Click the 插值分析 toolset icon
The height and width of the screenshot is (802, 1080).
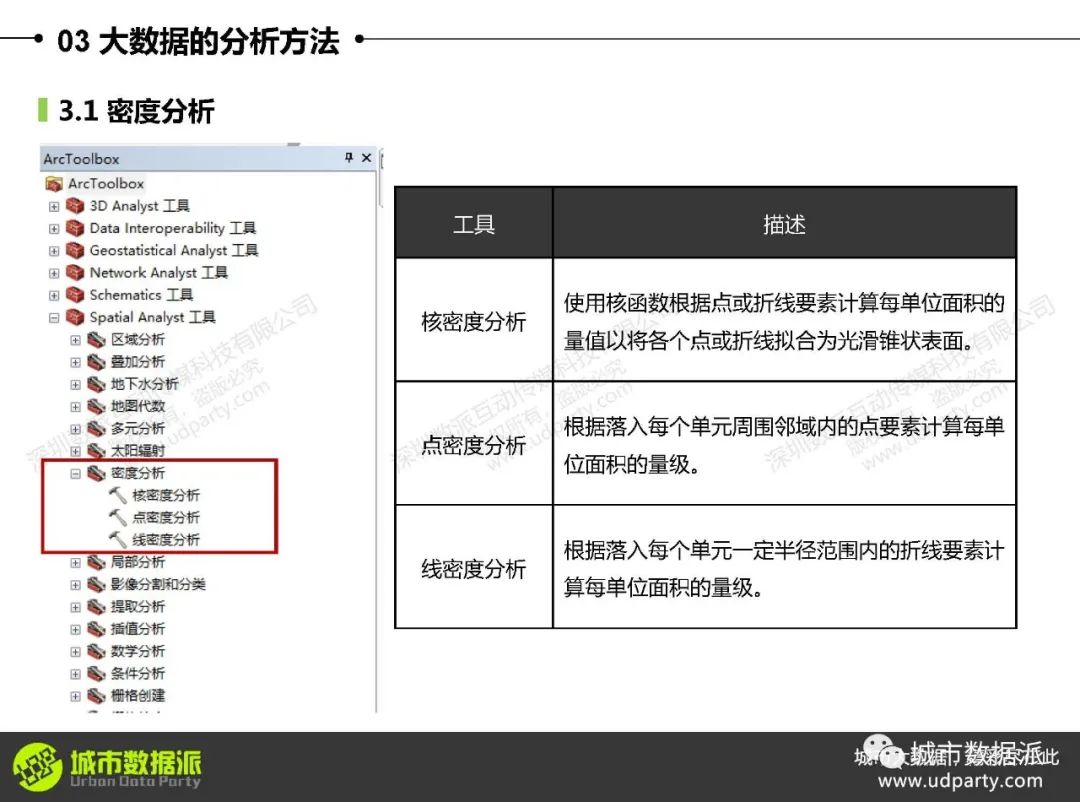96,629
